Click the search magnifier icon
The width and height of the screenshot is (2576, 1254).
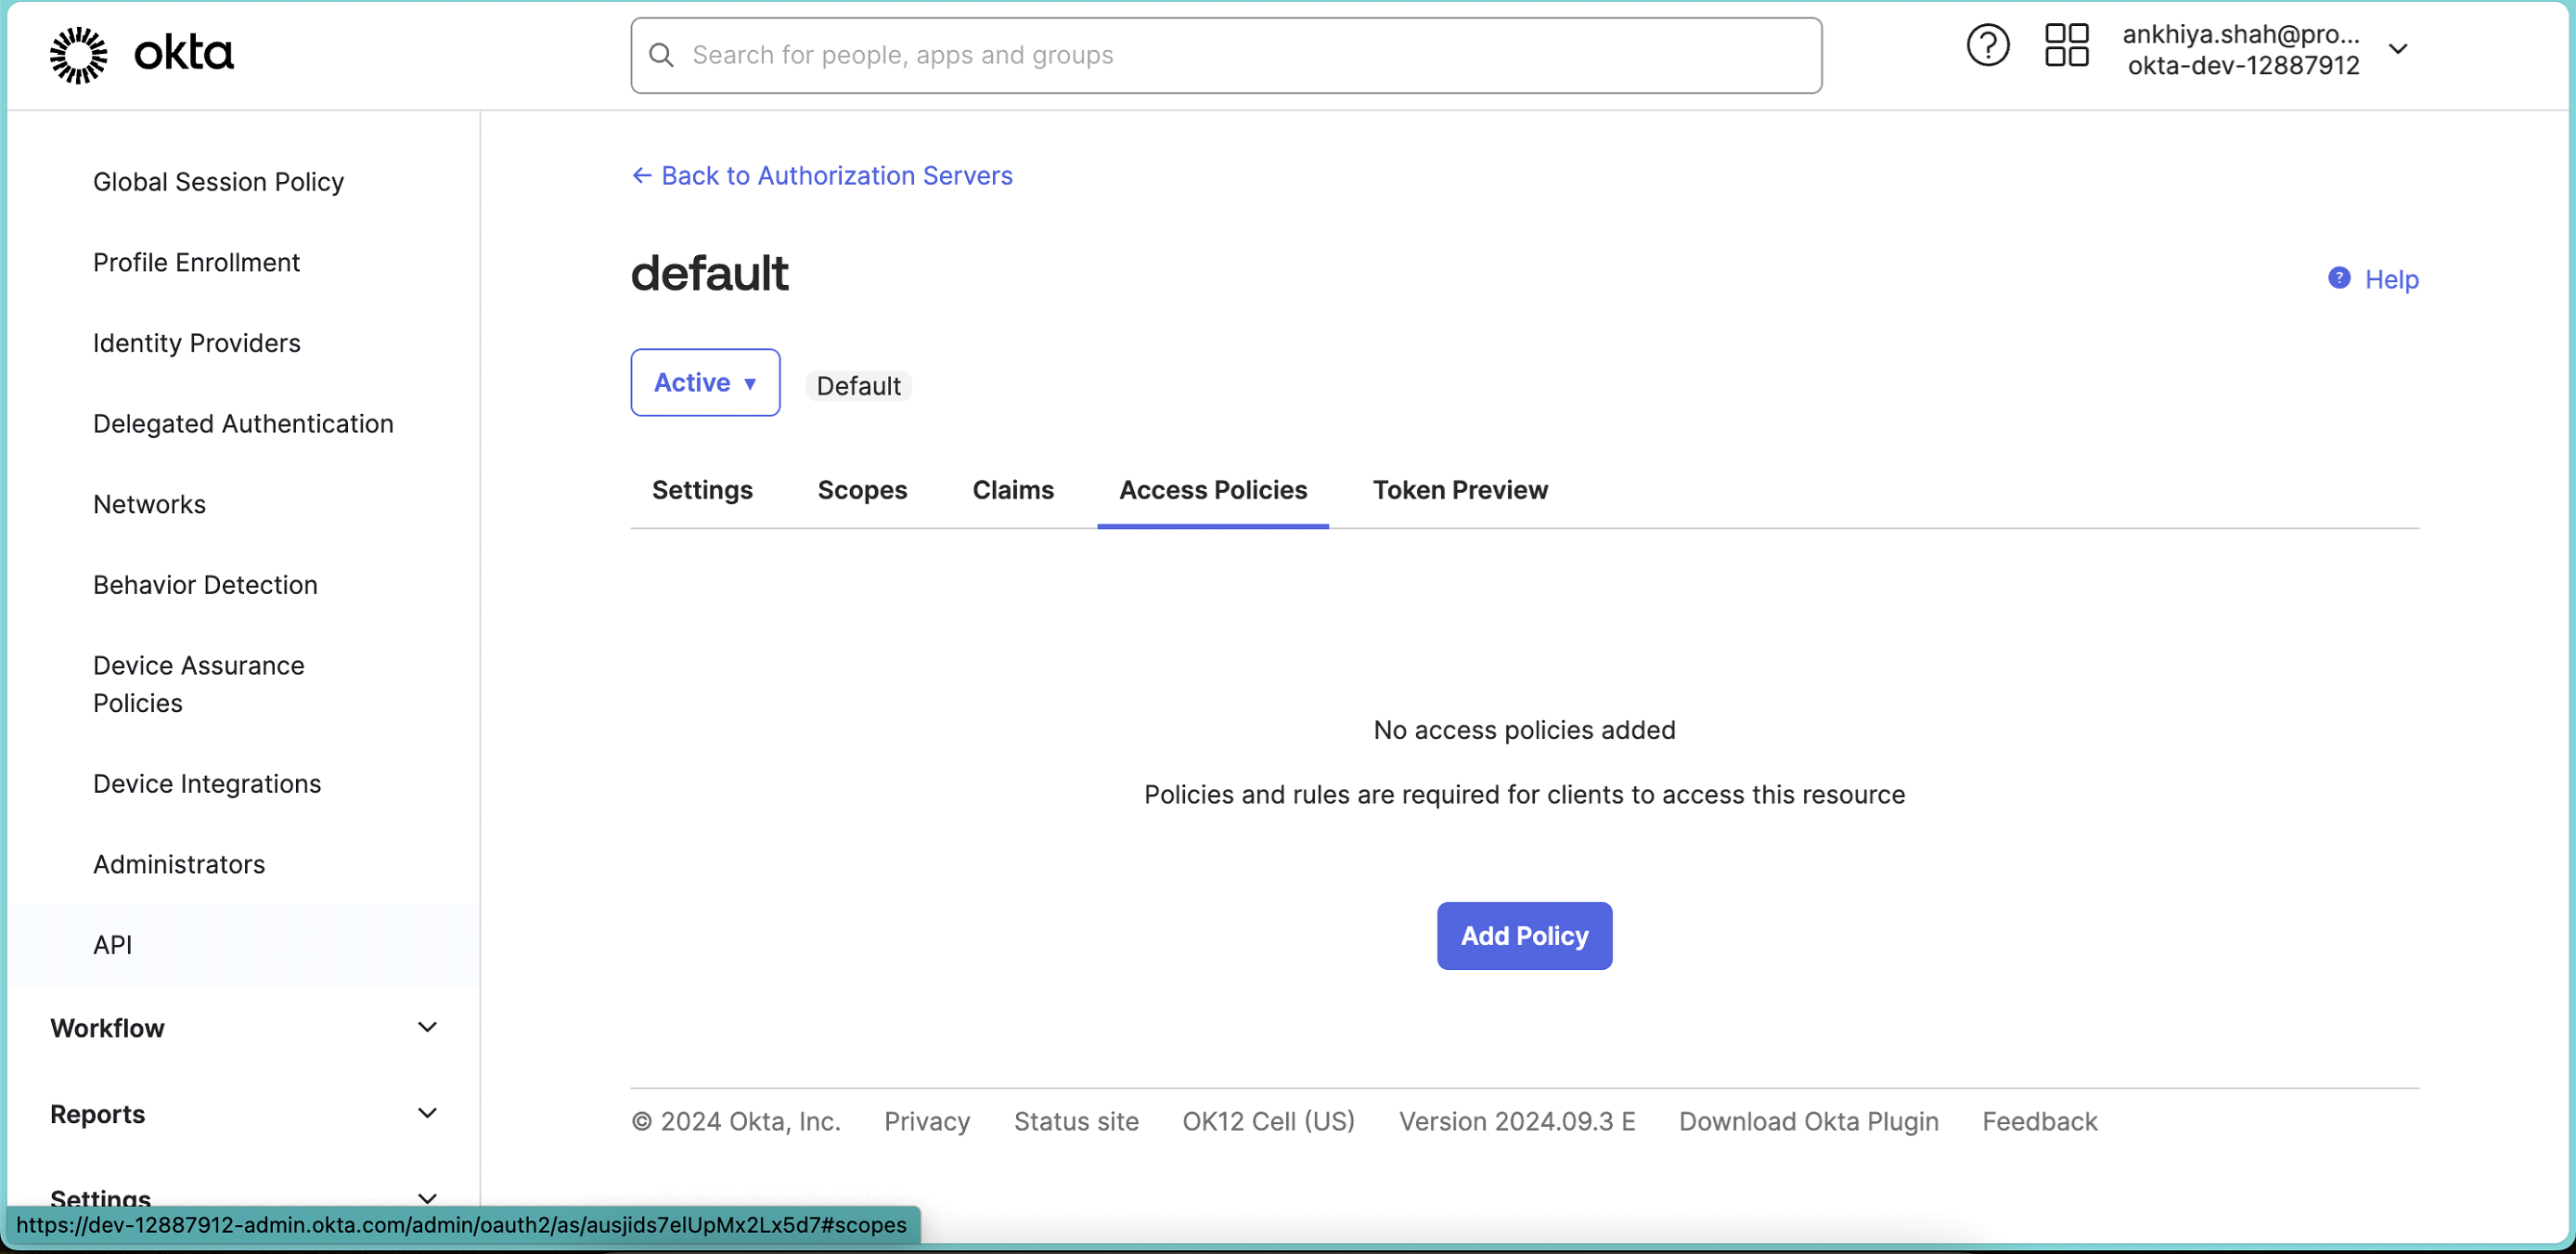click(x=661, y=55)
